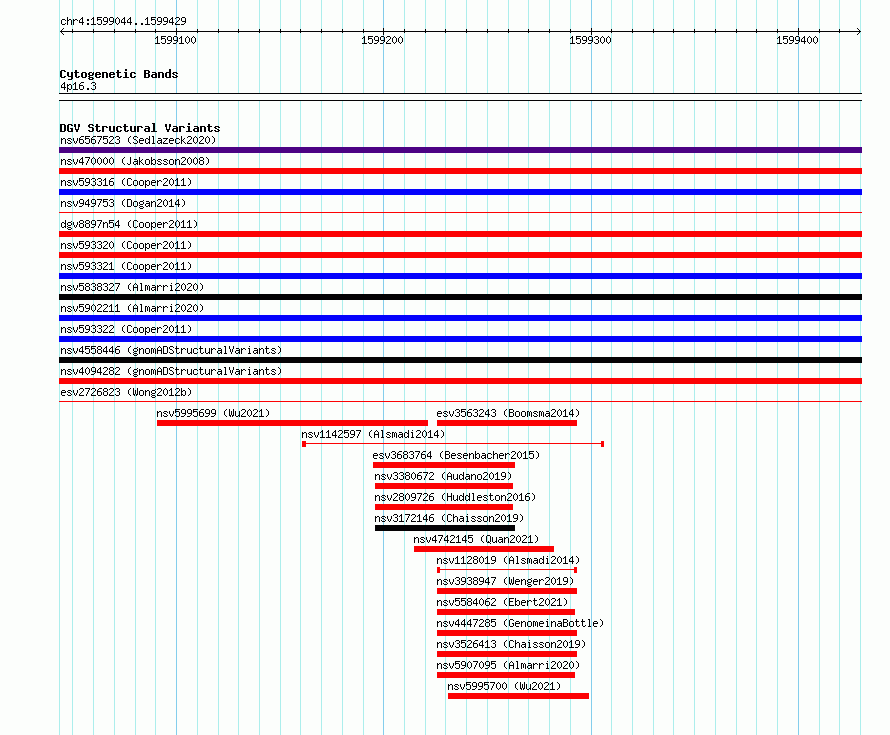Image resolution: width=890 pixels, height=735 pixels.
Task: Click the nsv6567523 (Sedlazeck2020) variant label
Action: tap(138, 140)
